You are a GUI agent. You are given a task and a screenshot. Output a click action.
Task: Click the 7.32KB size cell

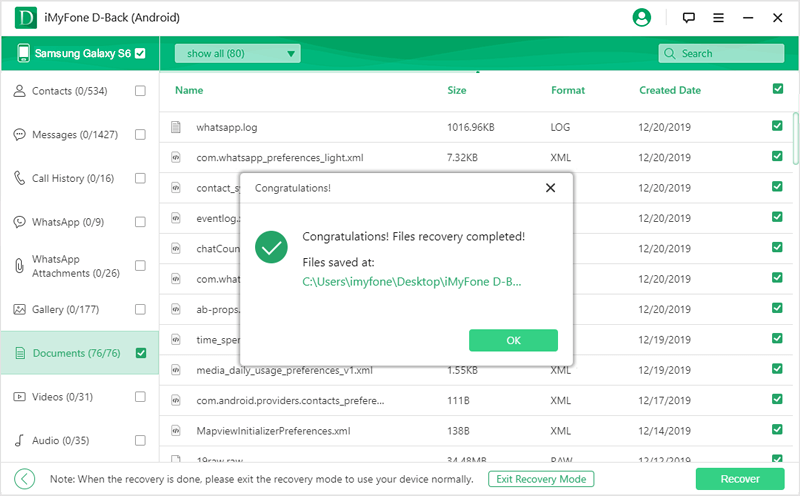click(x=462, y=158)
